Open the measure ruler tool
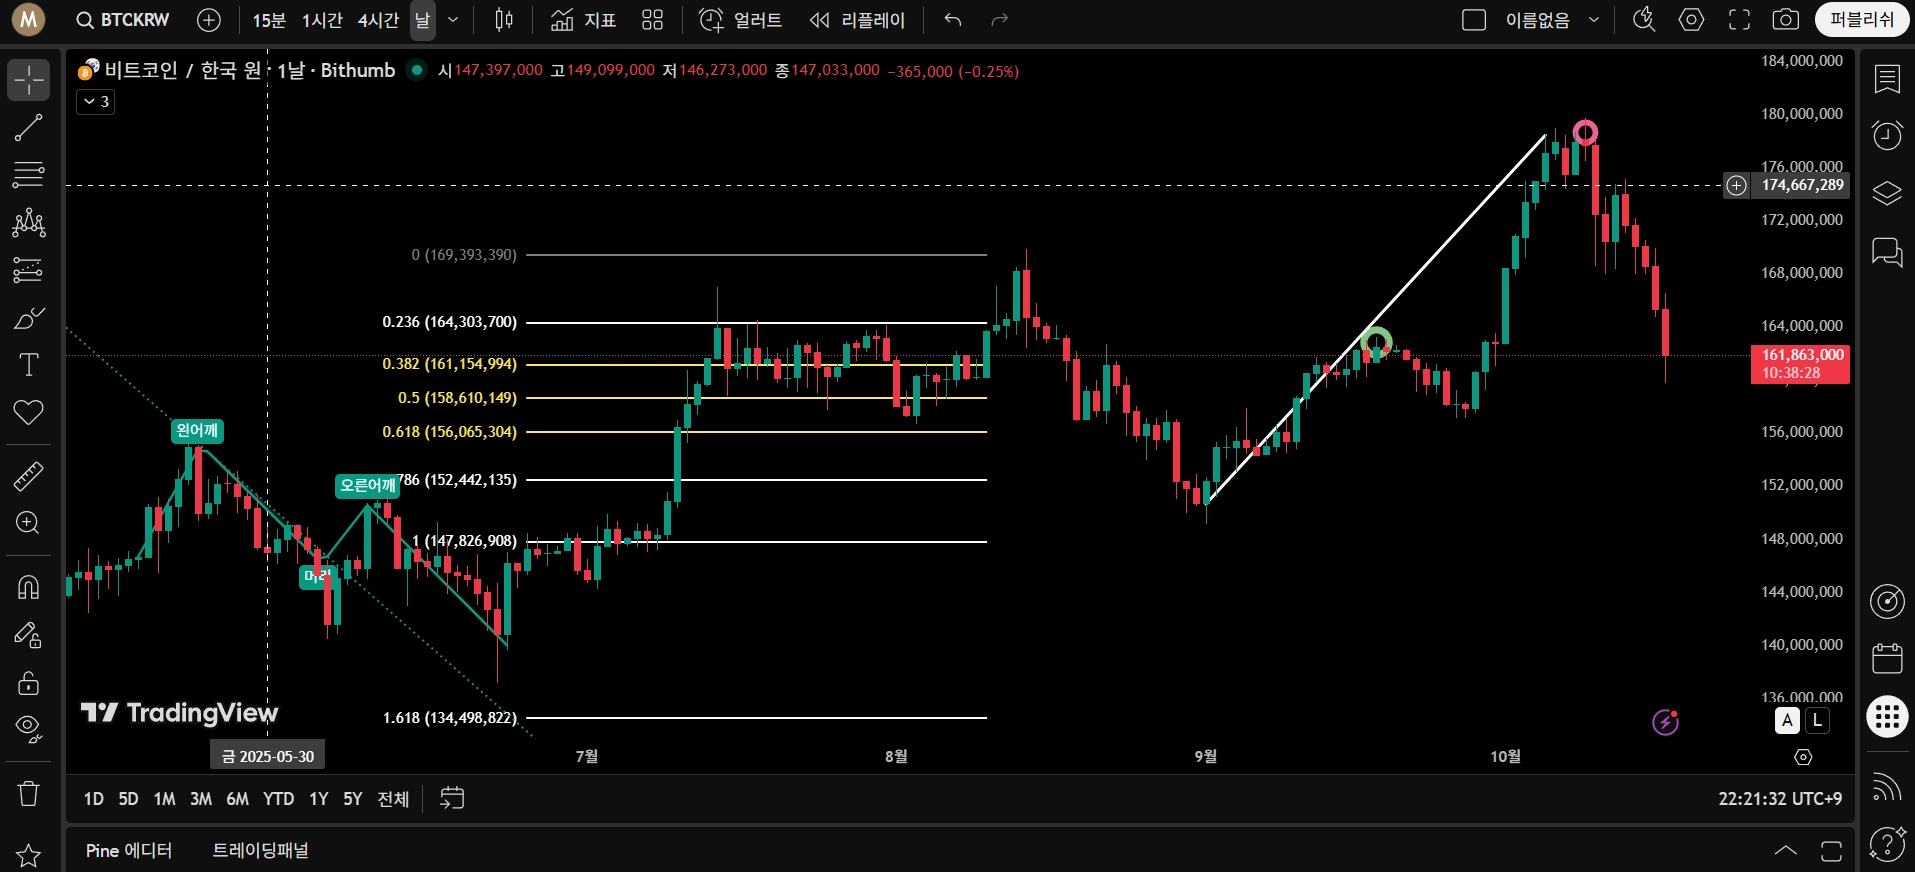Image resolution: width=1915 pixels, height=872 pixels. tap(28, 476)
